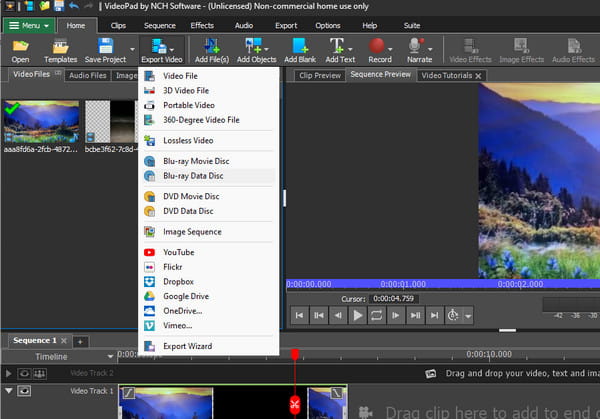Open the Templates tool

pos(60,51)
